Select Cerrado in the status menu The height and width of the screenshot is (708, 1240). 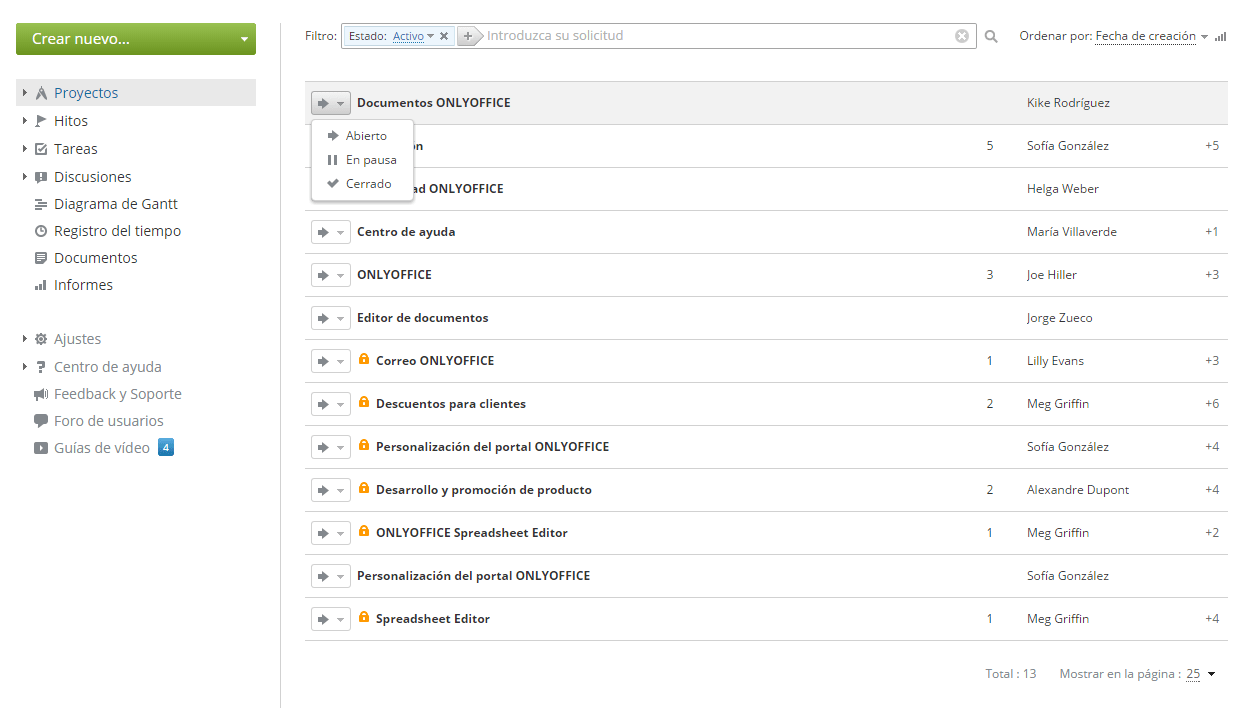point(362,184)
